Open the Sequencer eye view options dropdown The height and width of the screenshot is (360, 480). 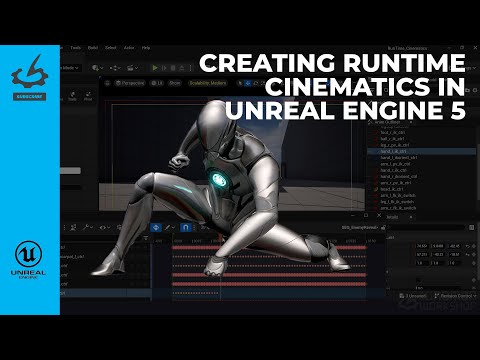point(105,227)
